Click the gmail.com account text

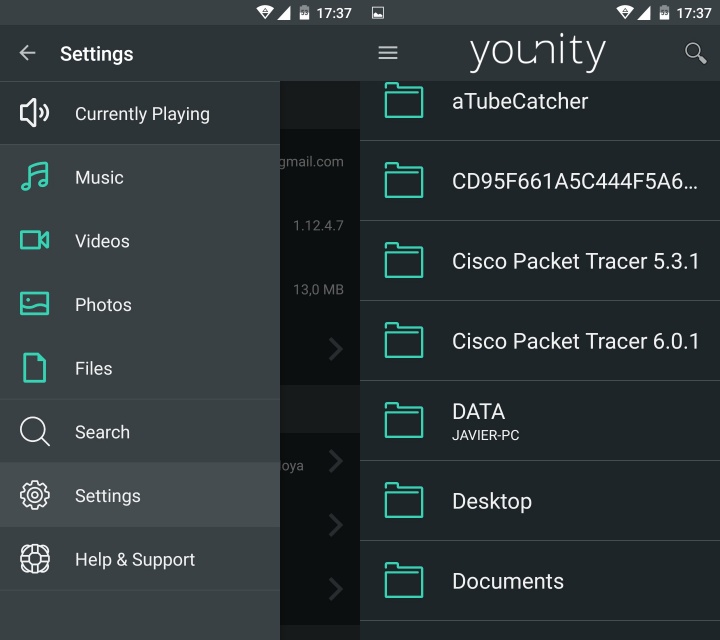click(312, 162)
